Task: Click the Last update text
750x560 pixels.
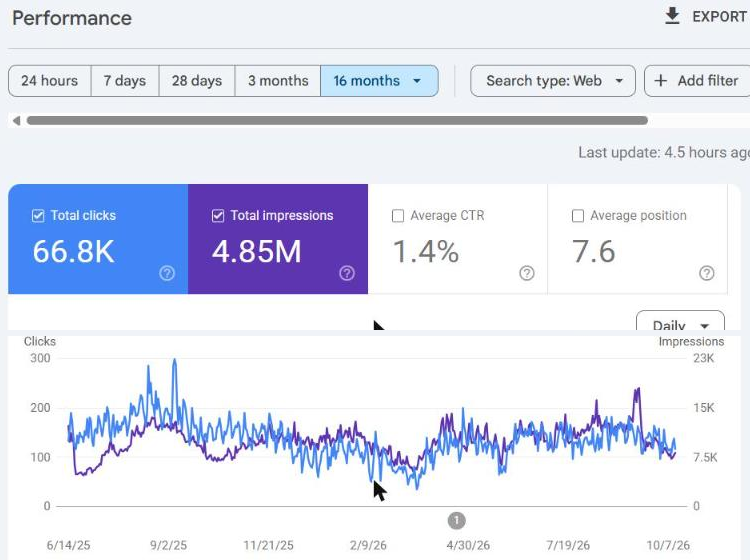Action: coord(664,153)
